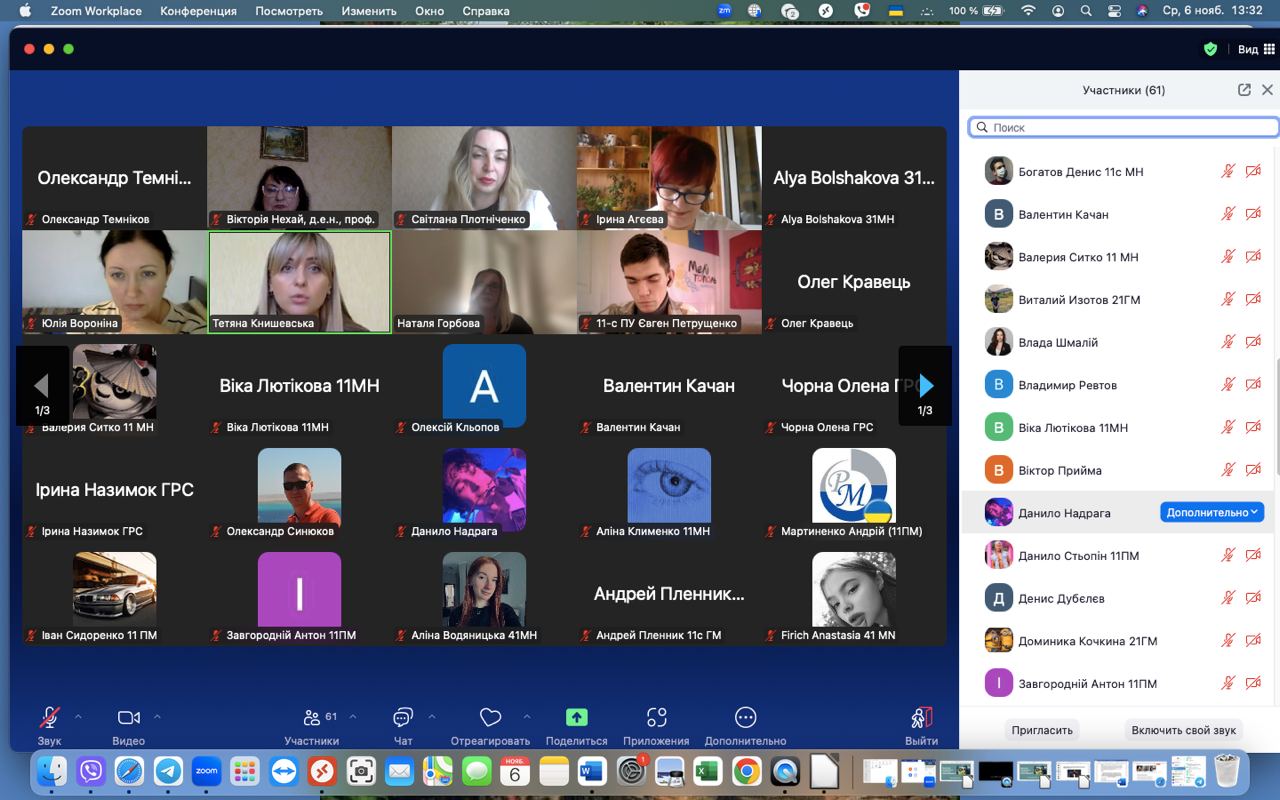Toggle mic icon for Валентин Качан in list
Screen dimensions: 1280x800
tap(1228, 214)
